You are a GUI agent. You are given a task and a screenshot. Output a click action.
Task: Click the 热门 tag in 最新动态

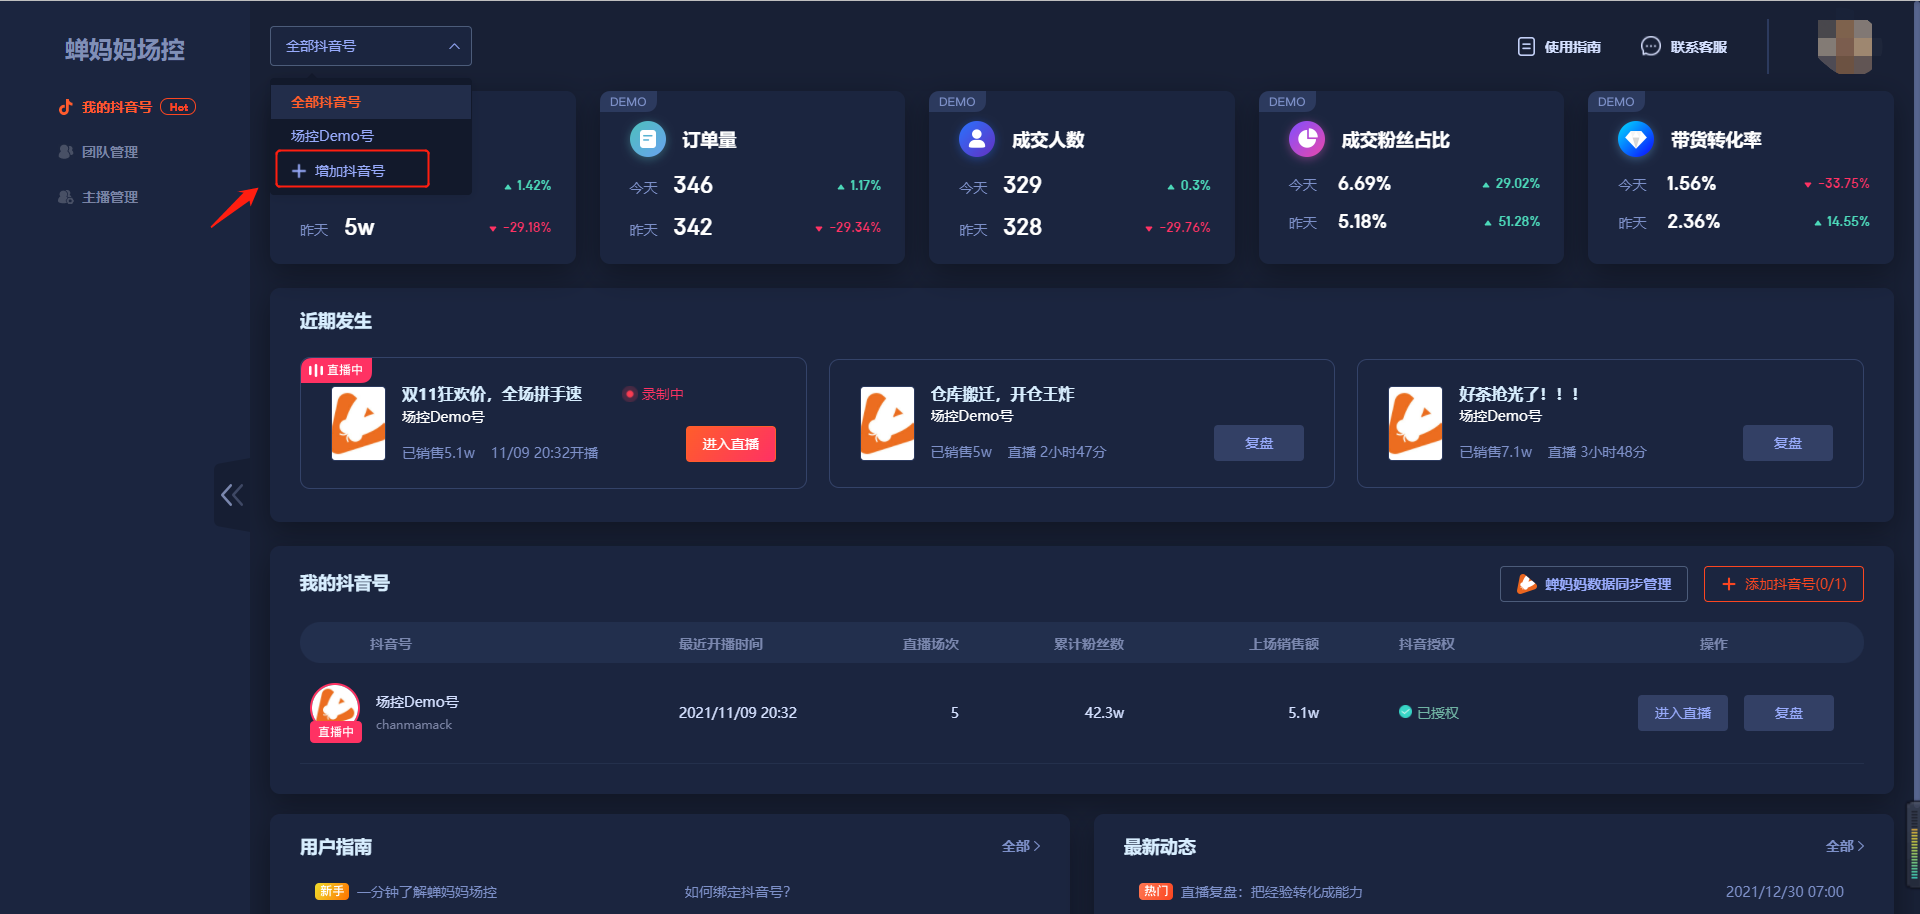tap(1156, 891)
